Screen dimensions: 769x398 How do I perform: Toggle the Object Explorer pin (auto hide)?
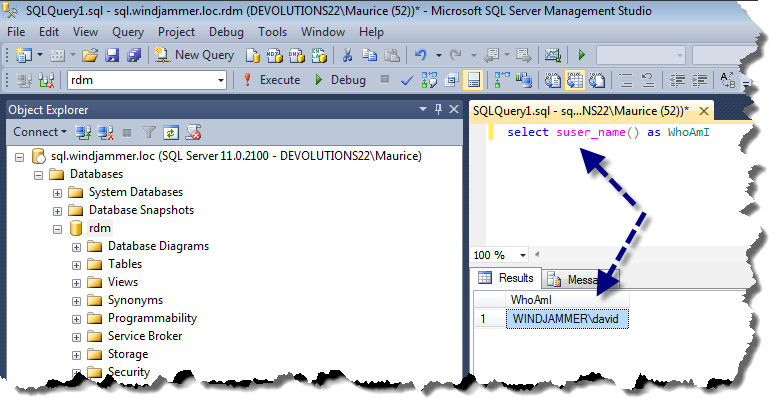438,109
